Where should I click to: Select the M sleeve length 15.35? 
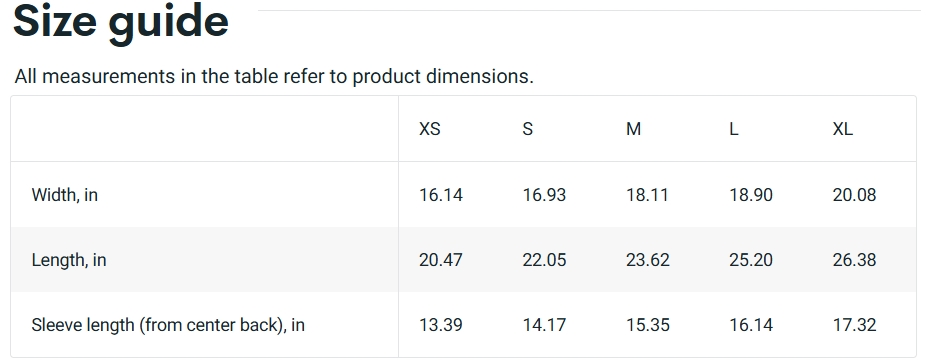(647, 325)
